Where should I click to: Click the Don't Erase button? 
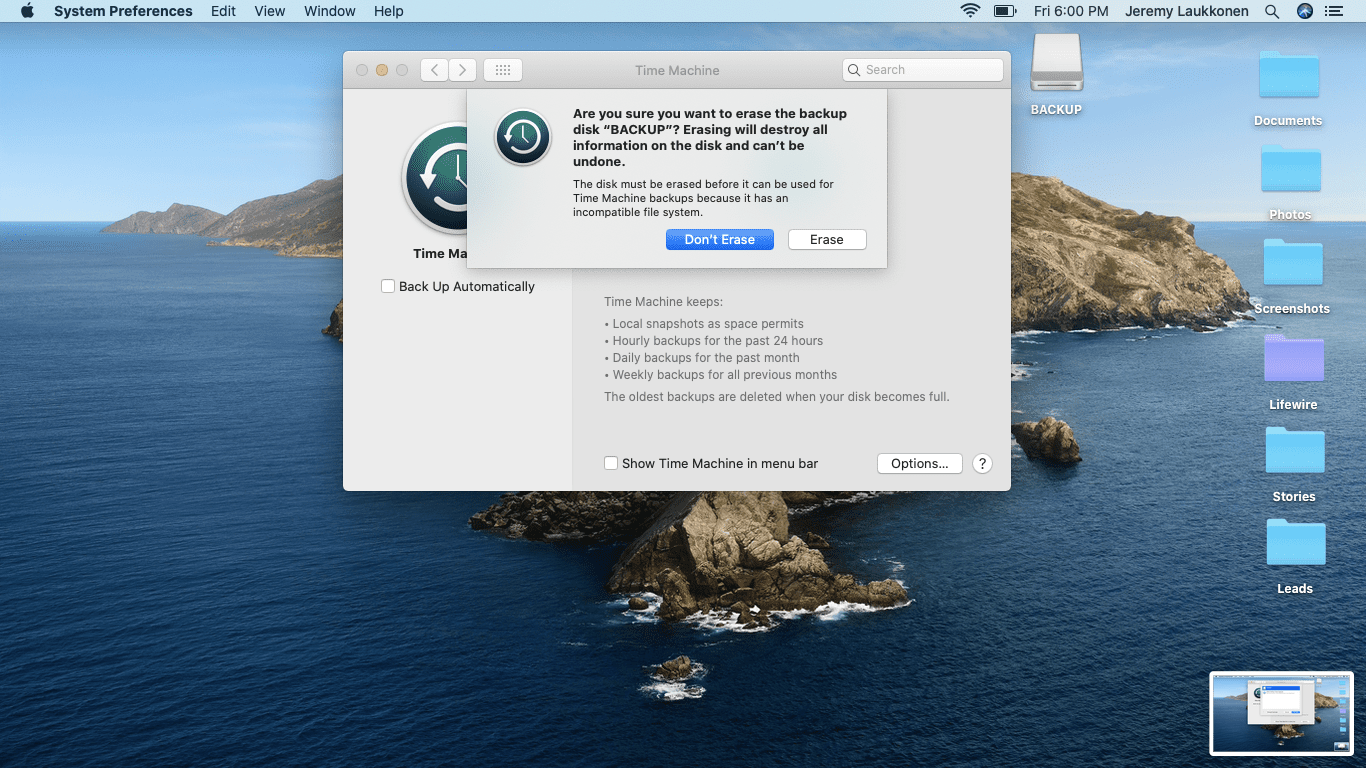[720, 240]
